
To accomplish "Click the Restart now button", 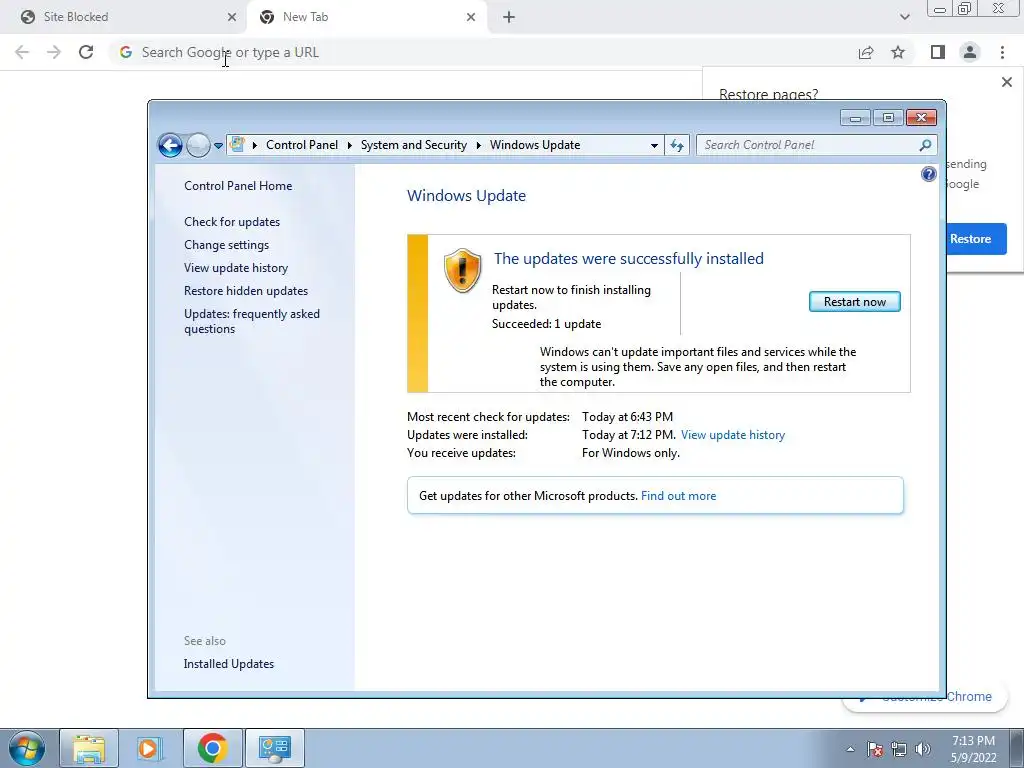I will click(x=854, y=302).
